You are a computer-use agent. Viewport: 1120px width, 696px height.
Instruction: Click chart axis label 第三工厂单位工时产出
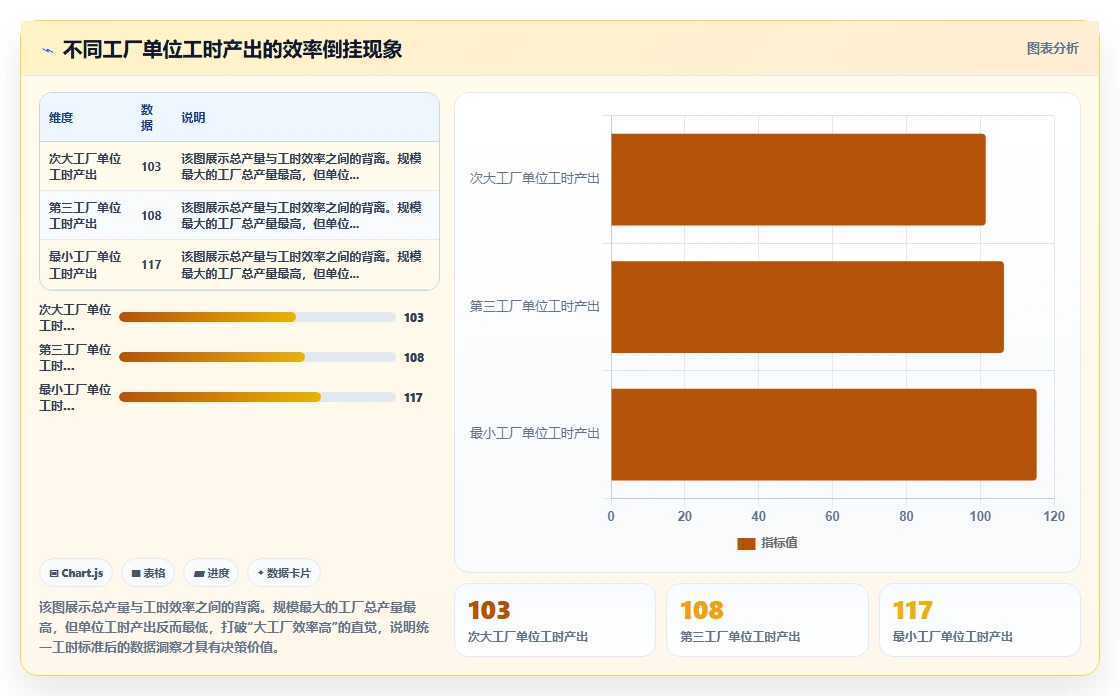coord(534,307)
